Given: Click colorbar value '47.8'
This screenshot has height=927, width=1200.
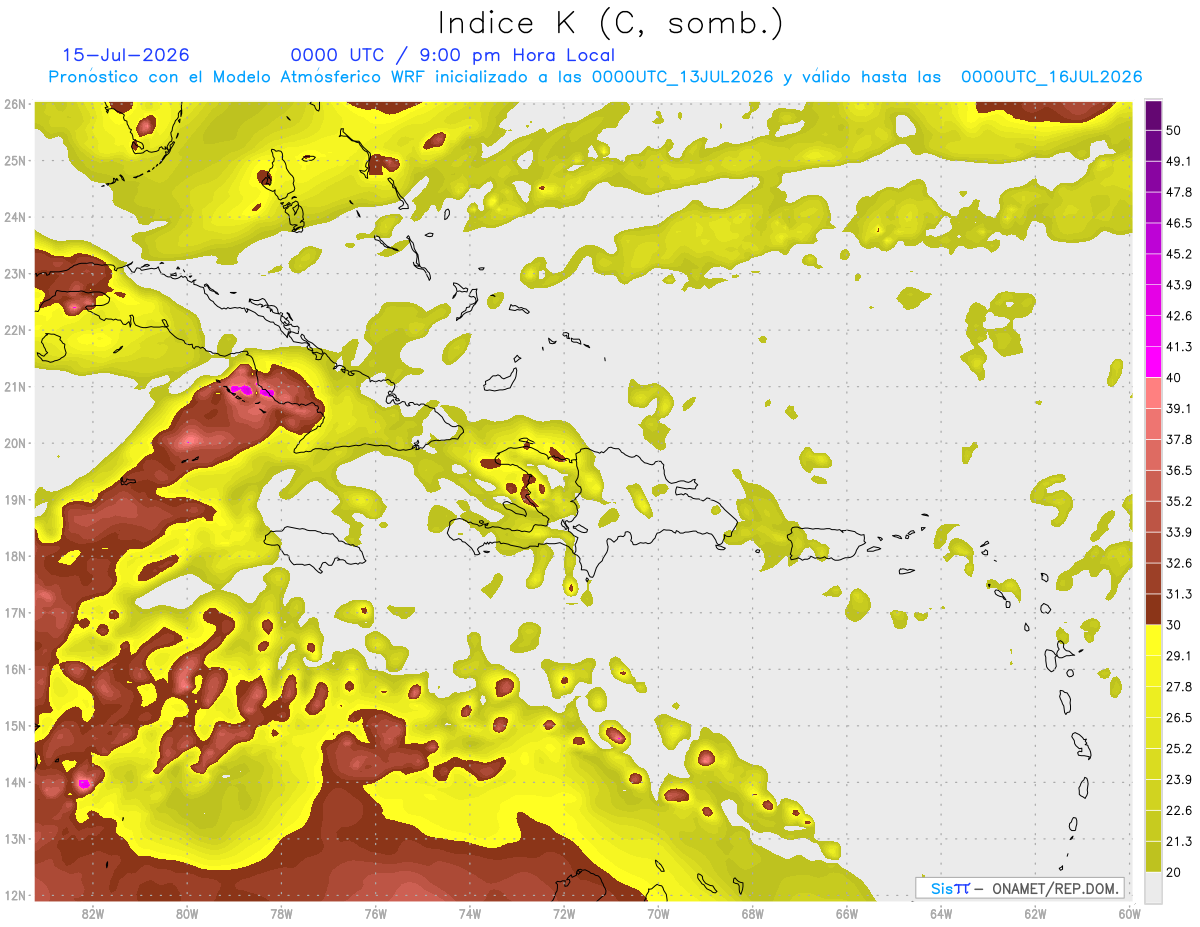Looking at the screenshot, I should pos(1178,191).
